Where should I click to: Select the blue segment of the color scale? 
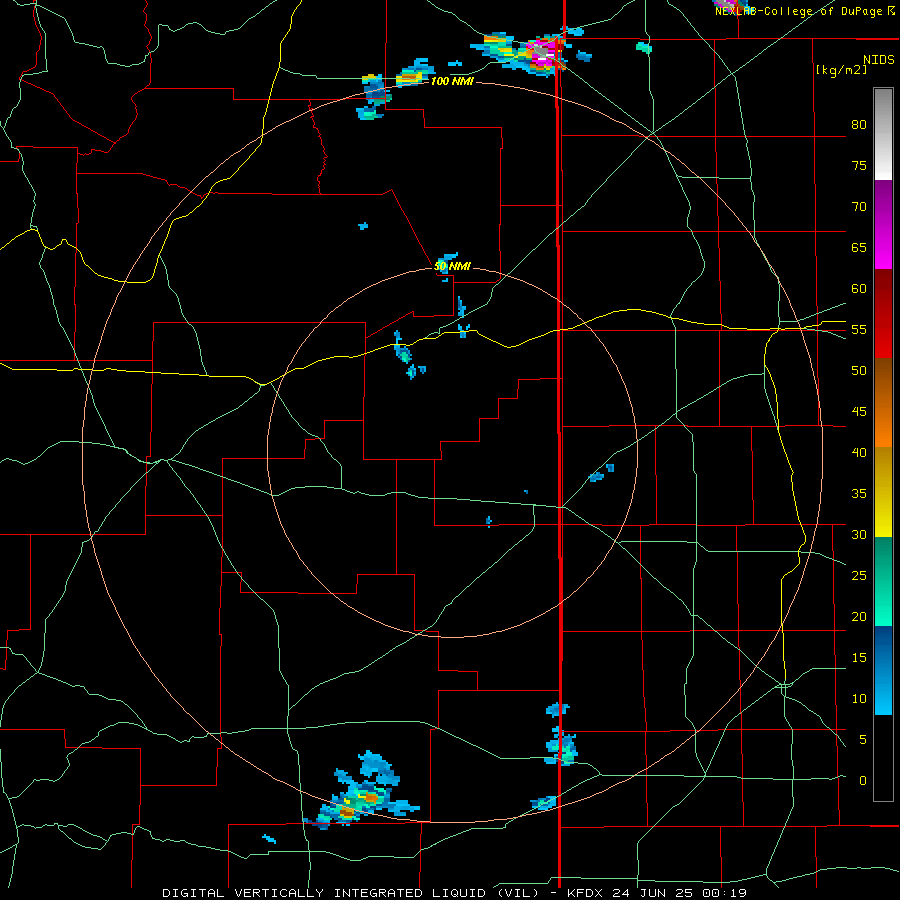tap(883, 670)
